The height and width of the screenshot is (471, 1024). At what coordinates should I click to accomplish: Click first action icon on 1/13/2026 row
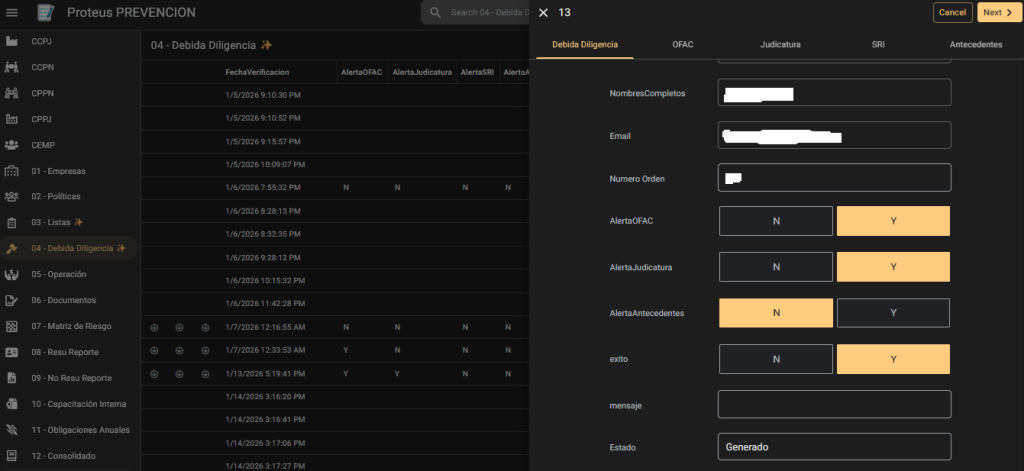point(154,373)
